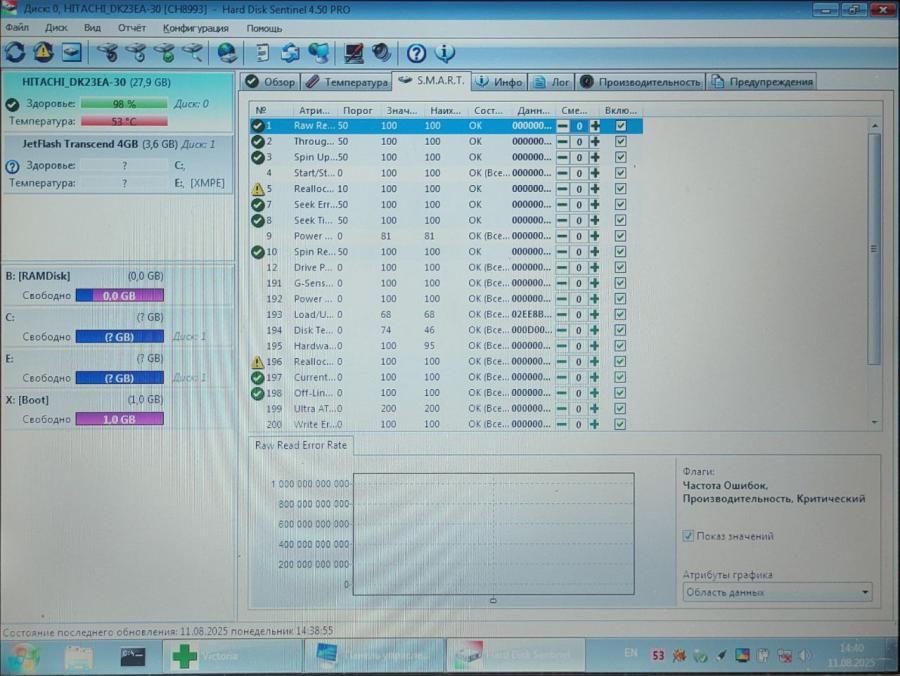900x676 pixels.
Task: Click the sound settings speaker toolbar icon
Action: [x=381, y=54]
